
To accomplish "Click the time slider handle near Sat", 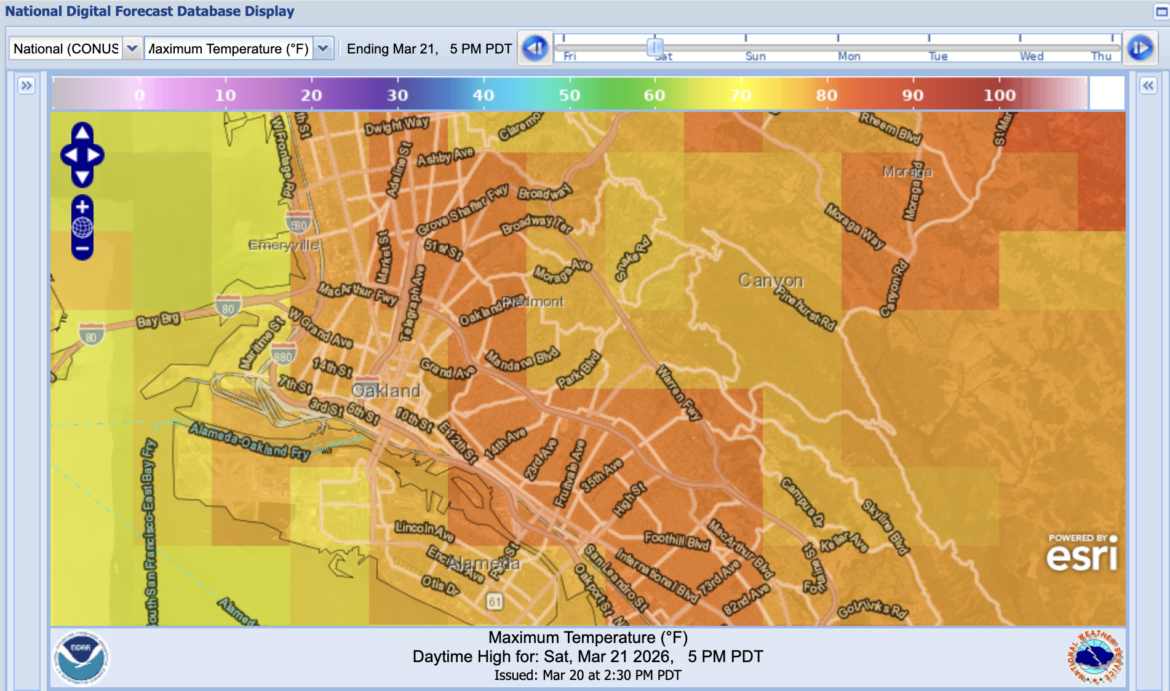I will pos(655,47).
